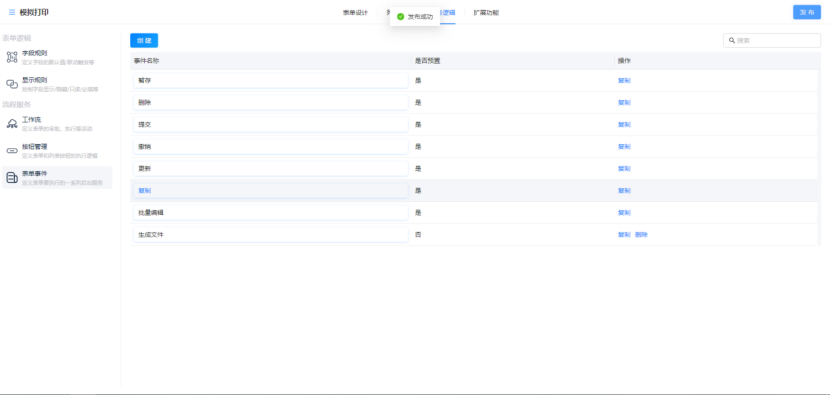The width and height of the screenshot is (830, 395).
Task: Click the 更新 event name field
Action: (x=270, y=168)
